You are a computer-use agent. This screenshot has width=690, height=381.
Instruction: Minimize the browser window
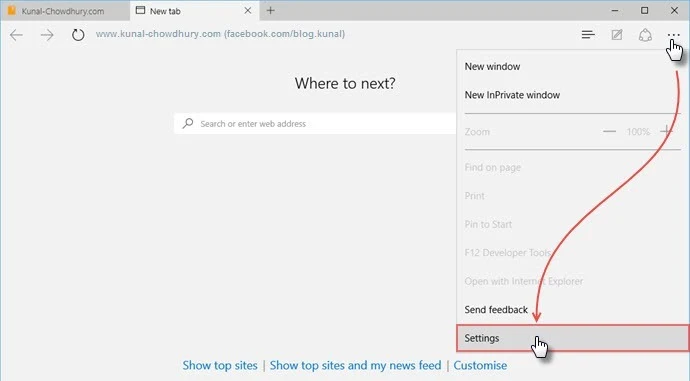coord(615,10)
